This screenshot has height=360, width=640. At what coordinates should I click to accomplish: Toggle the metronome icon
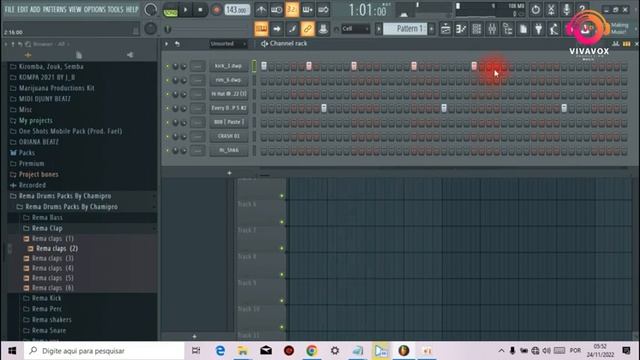pos(261,9)
